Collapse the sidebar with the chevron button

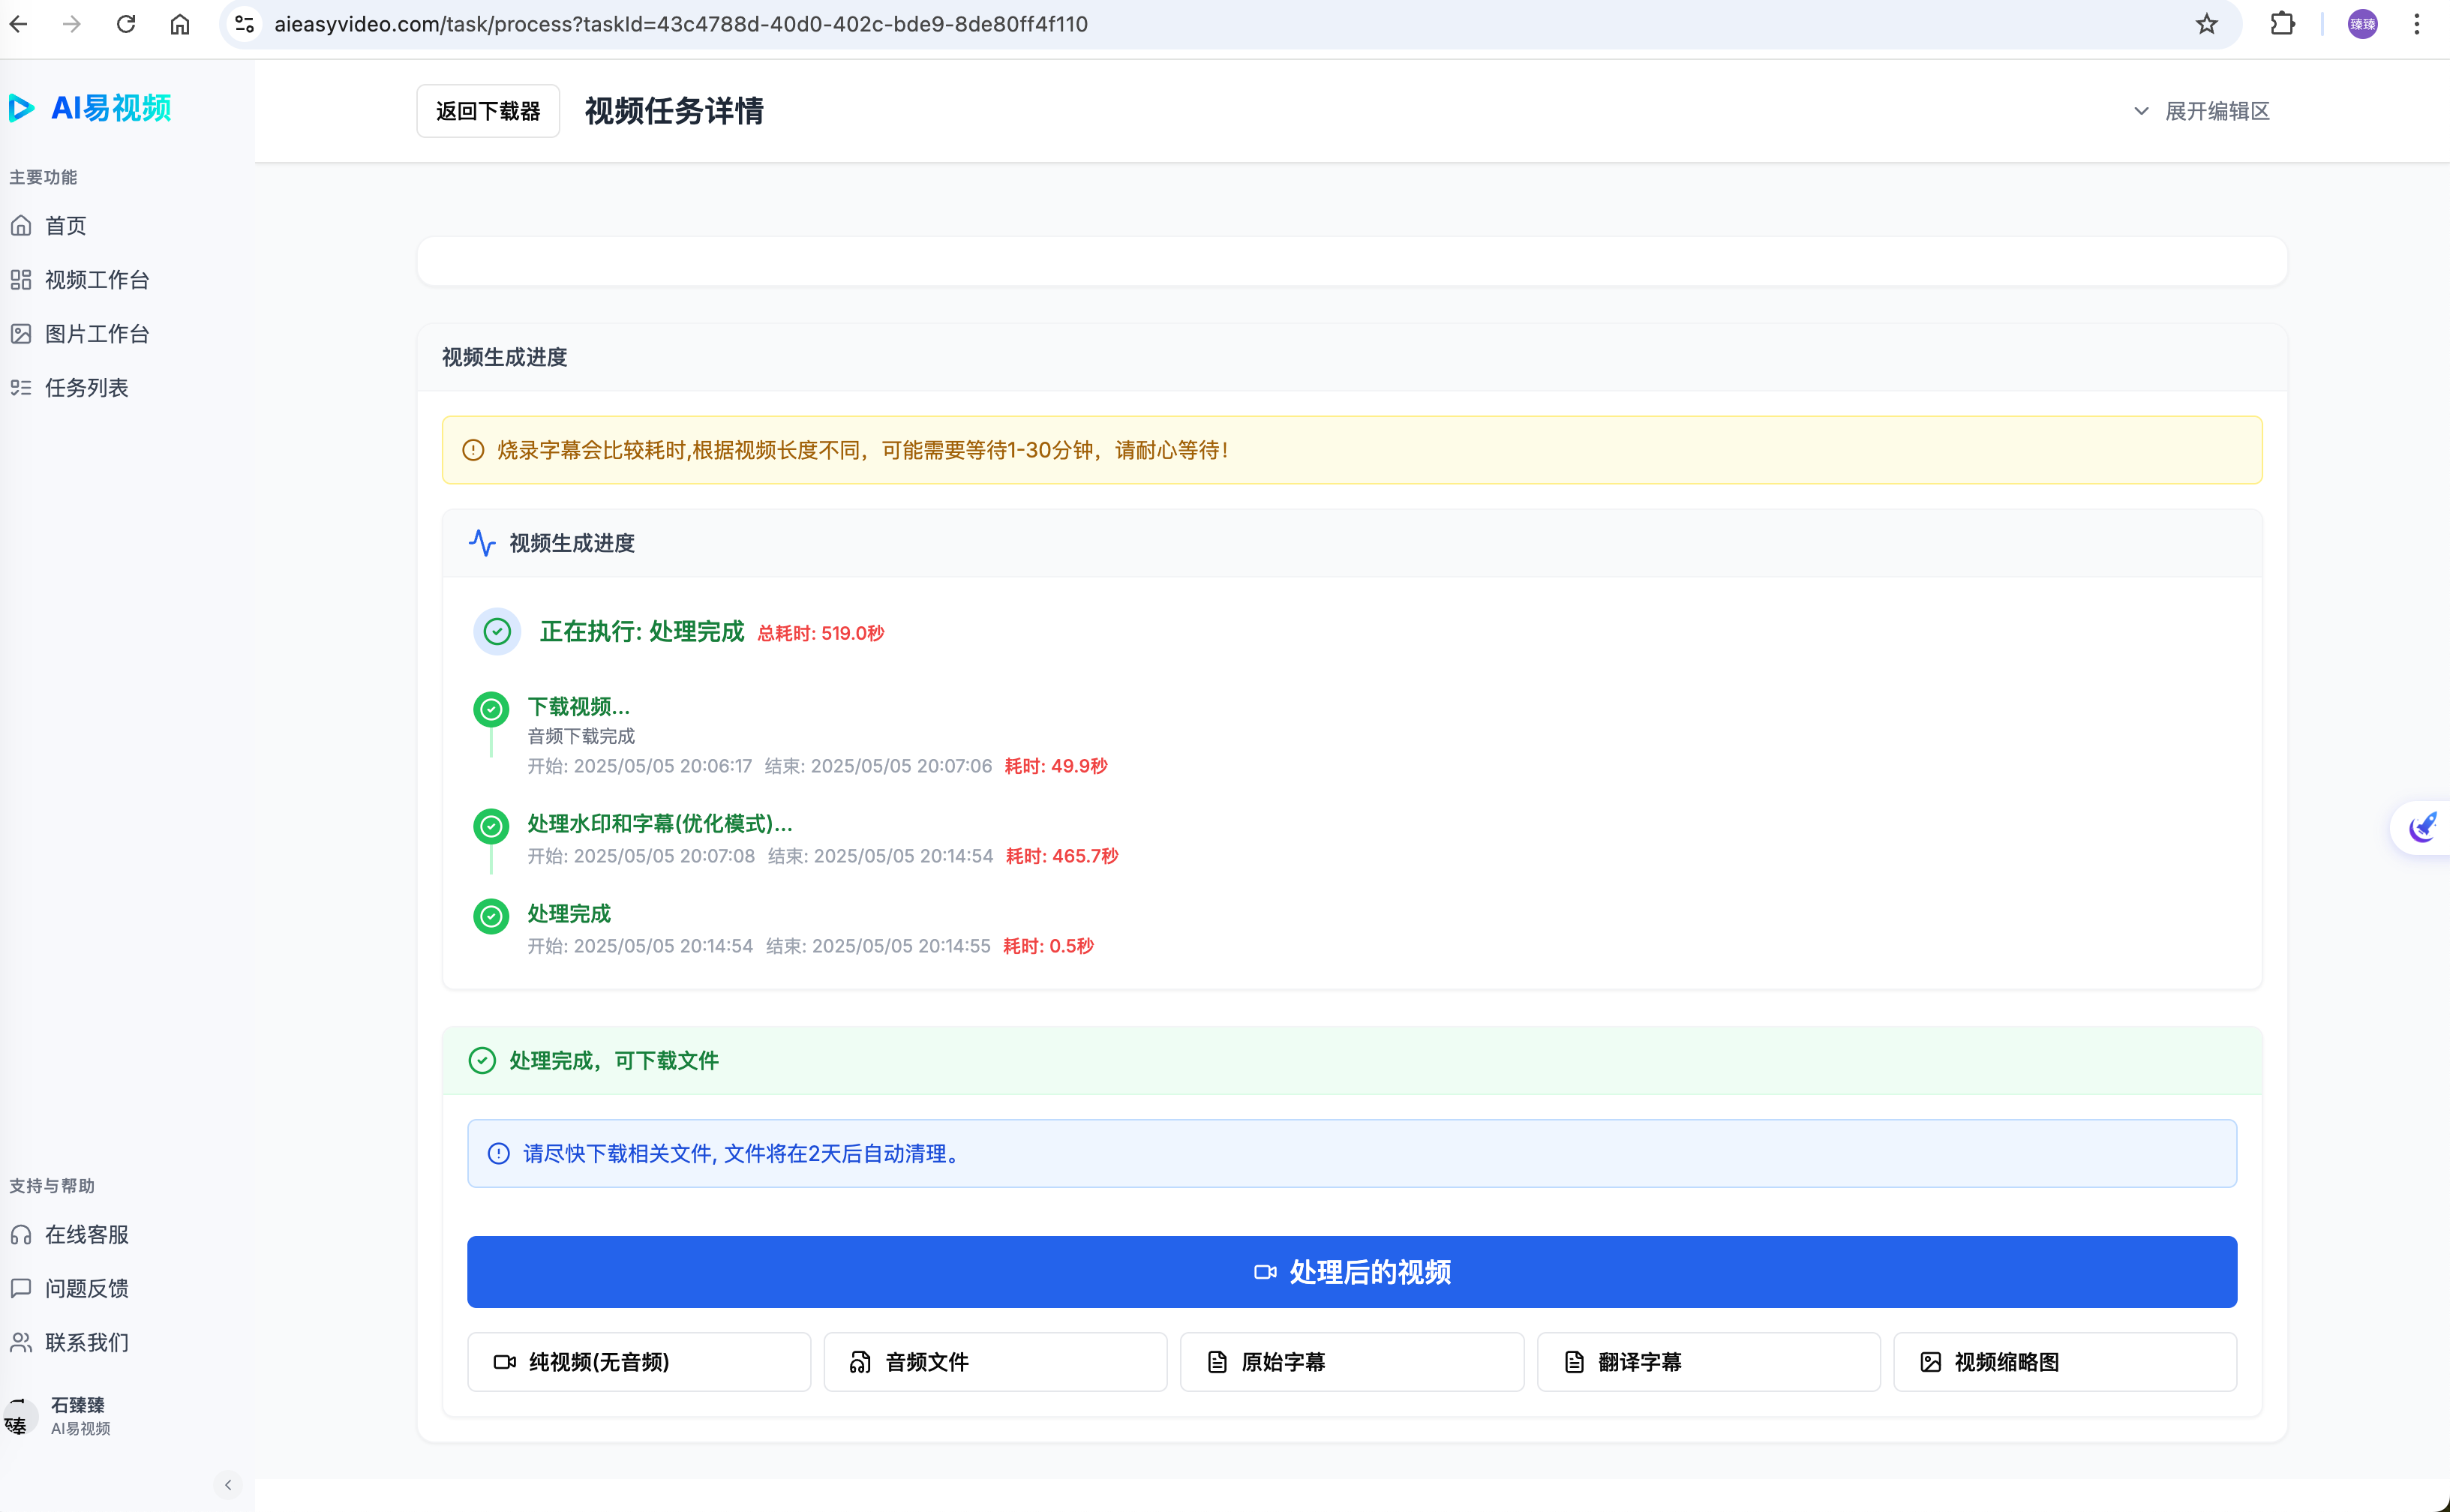pyautogui.click(x=228, y=1485)
